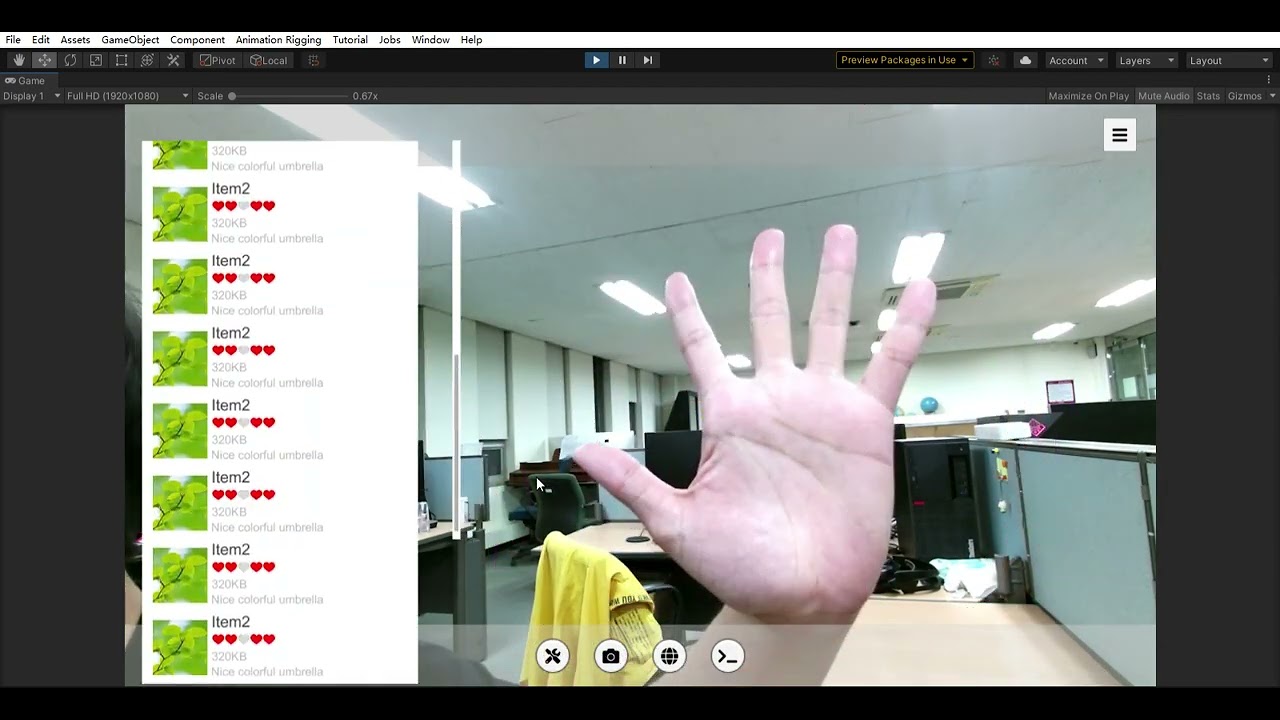Open the Layers dropdown

point(1146,60)
